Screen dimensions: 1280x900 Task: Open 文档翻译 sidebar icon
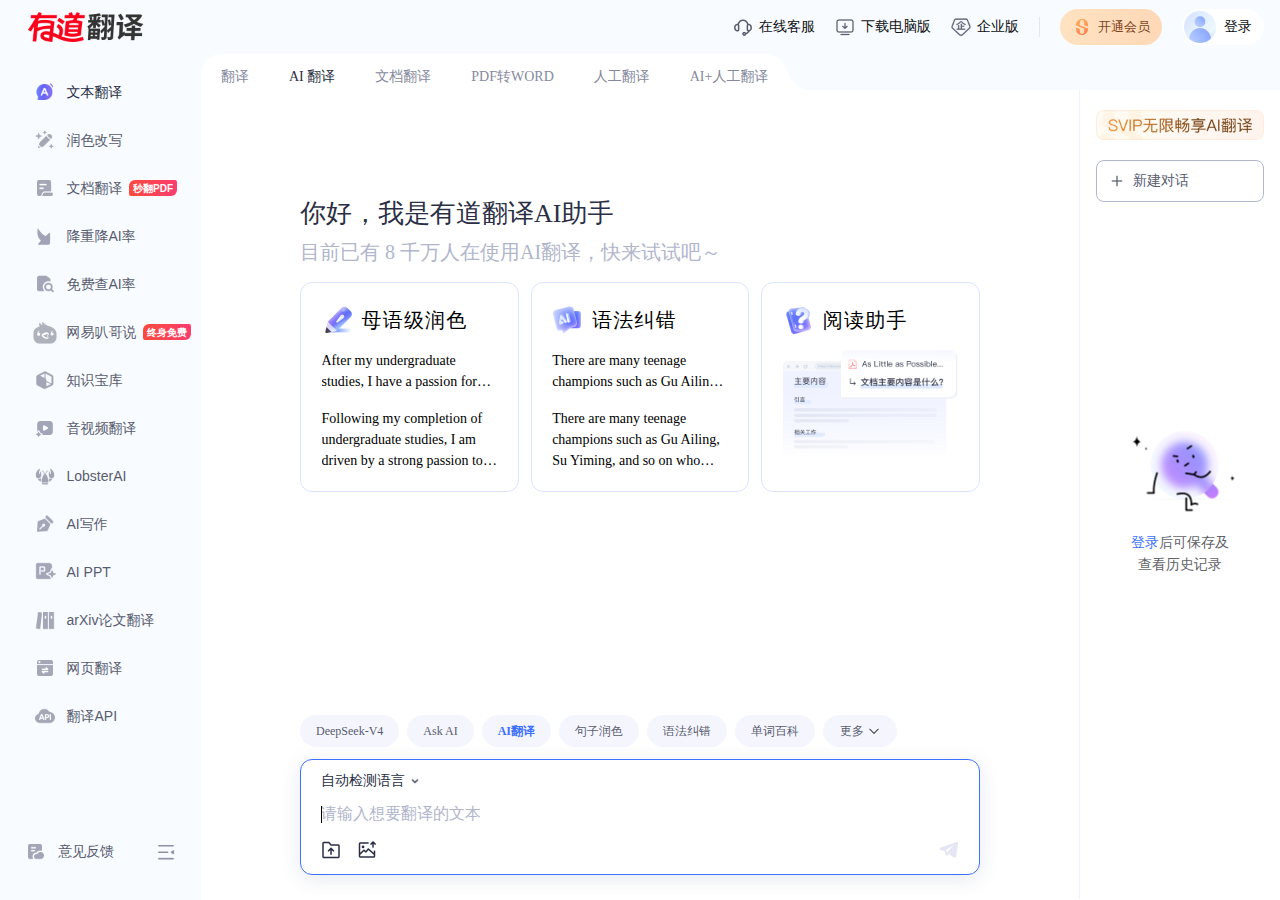(44, 188)
